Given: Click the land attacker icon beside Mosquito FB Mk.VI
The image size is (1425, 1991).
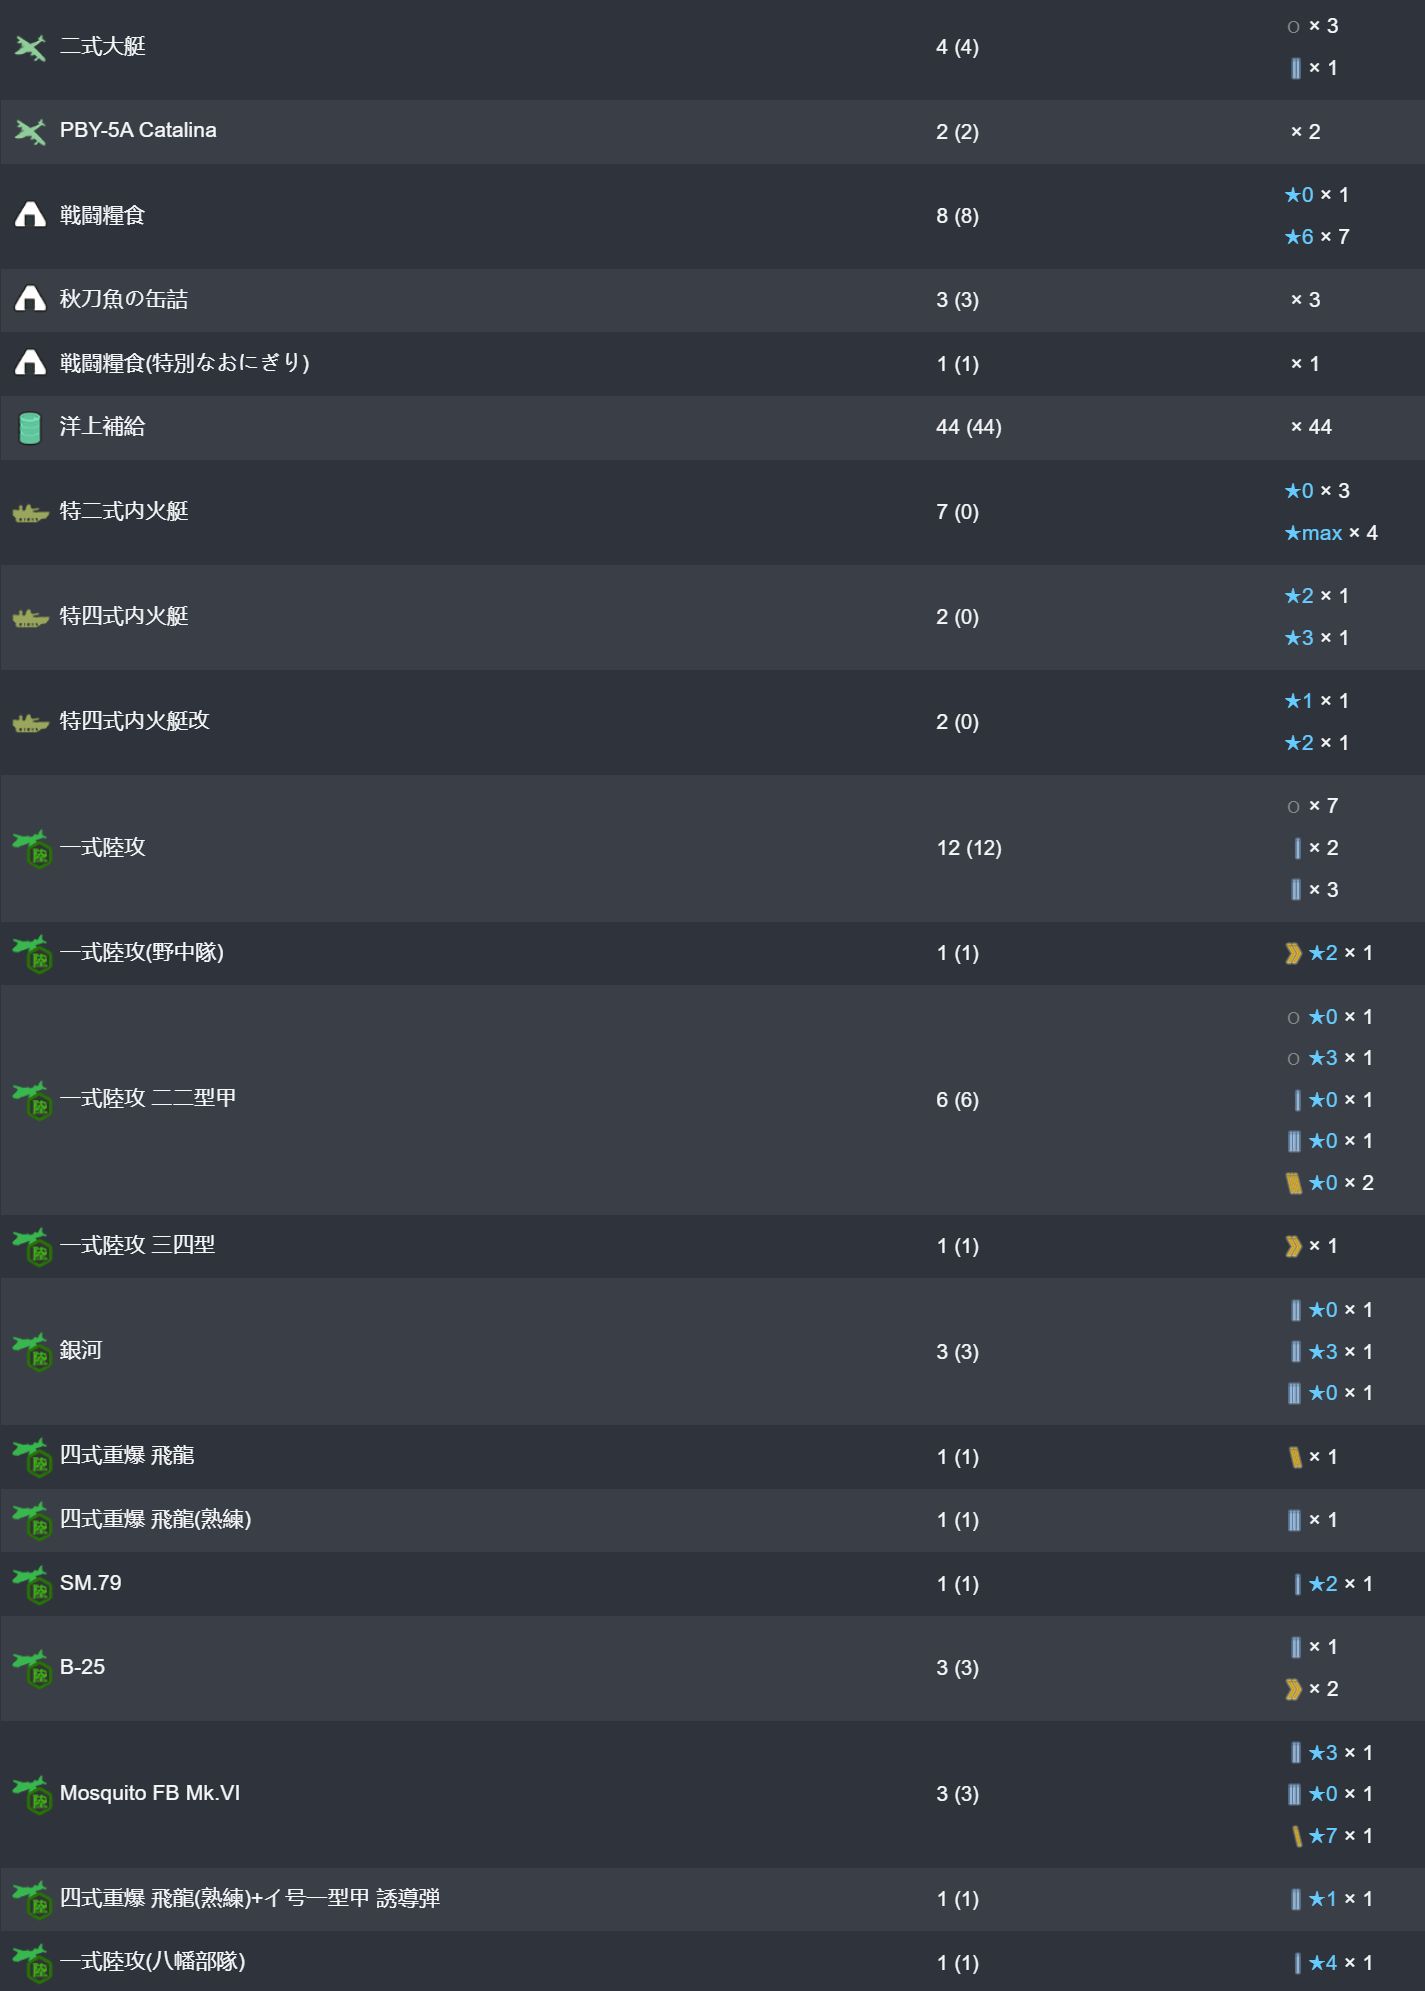Looking at the screenshot, I should click(x=32, y=1794).
